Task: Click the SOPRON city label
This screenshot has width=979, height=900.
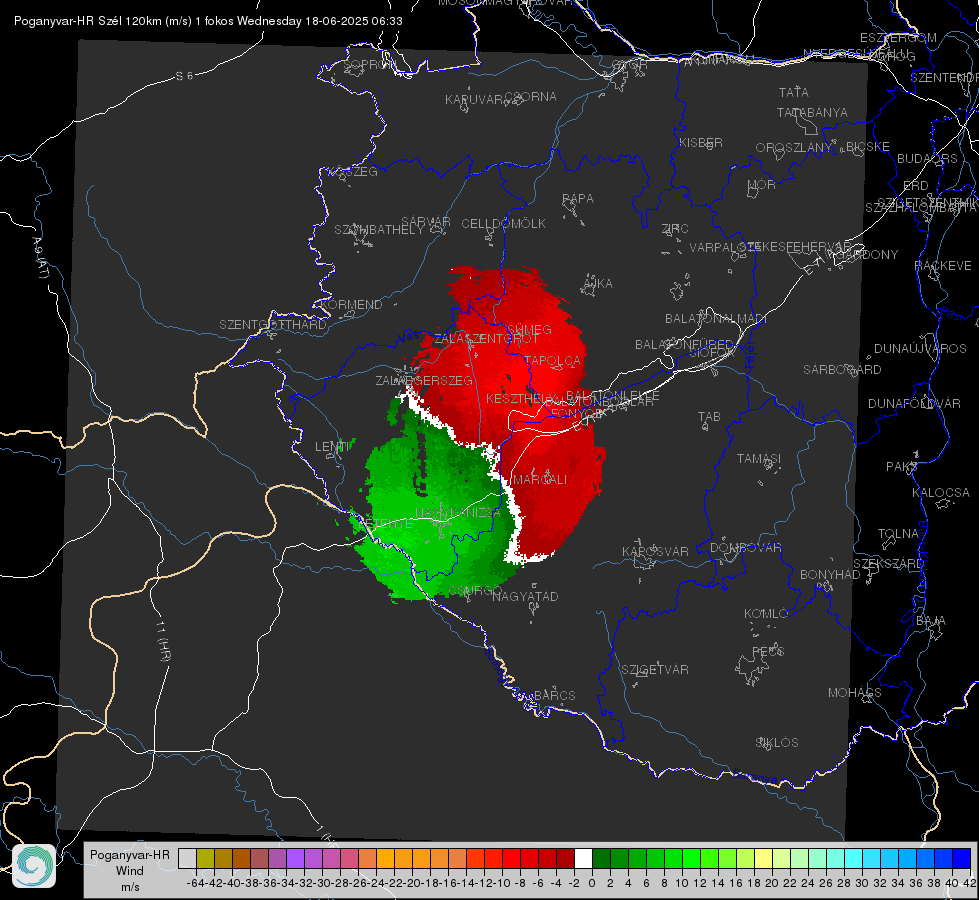Action: pyautogui.click(x=369, y=64)
